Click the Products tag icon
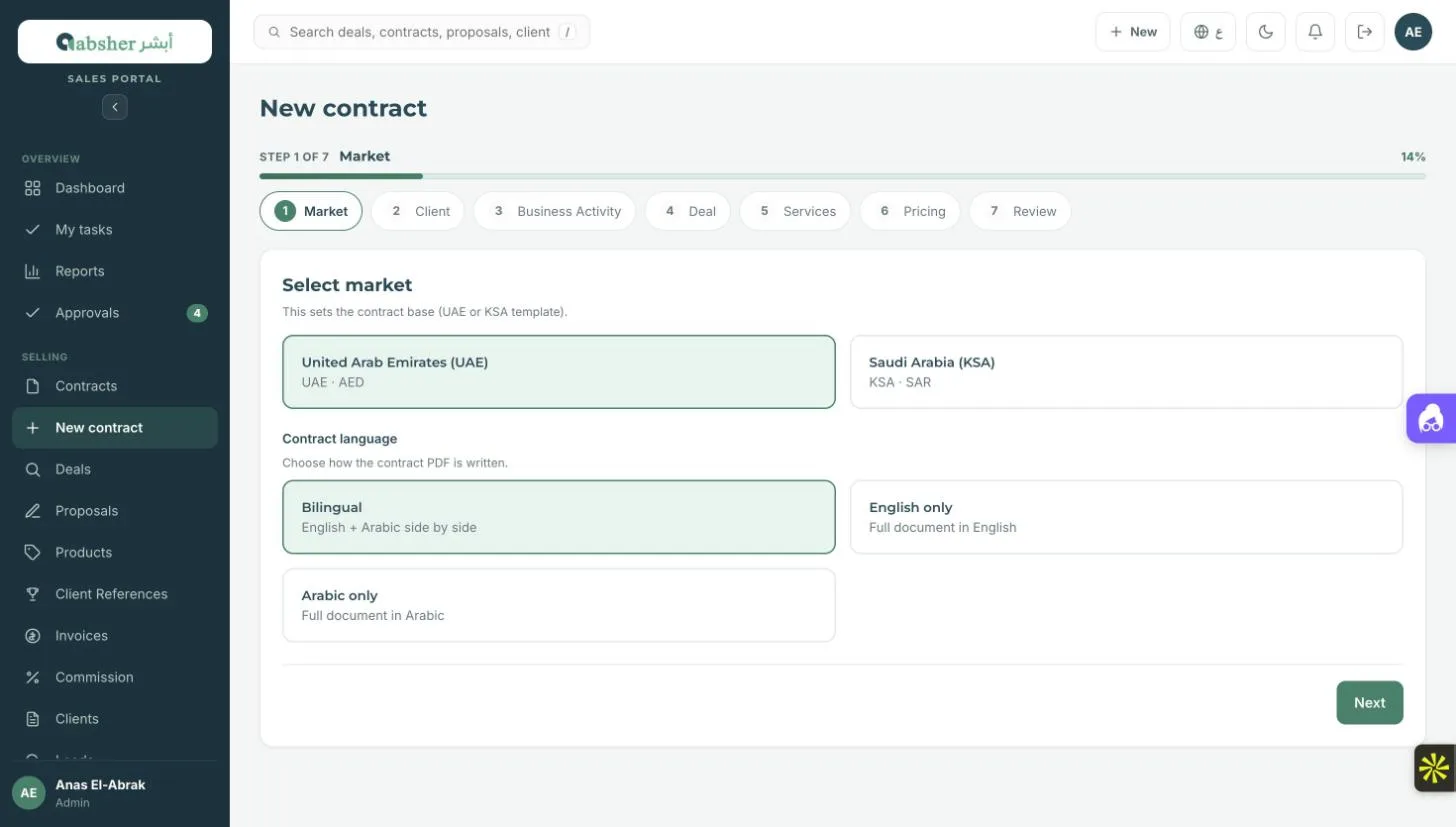The width and height of the screenshot is (1456, 827). point(33,552)
